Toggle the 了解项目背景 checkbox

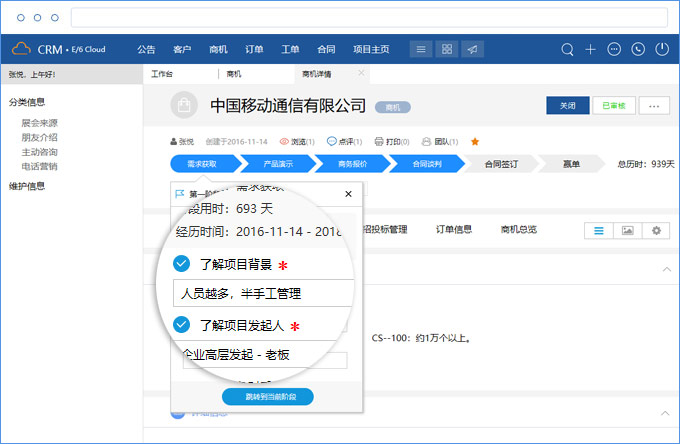coord(181,264)
